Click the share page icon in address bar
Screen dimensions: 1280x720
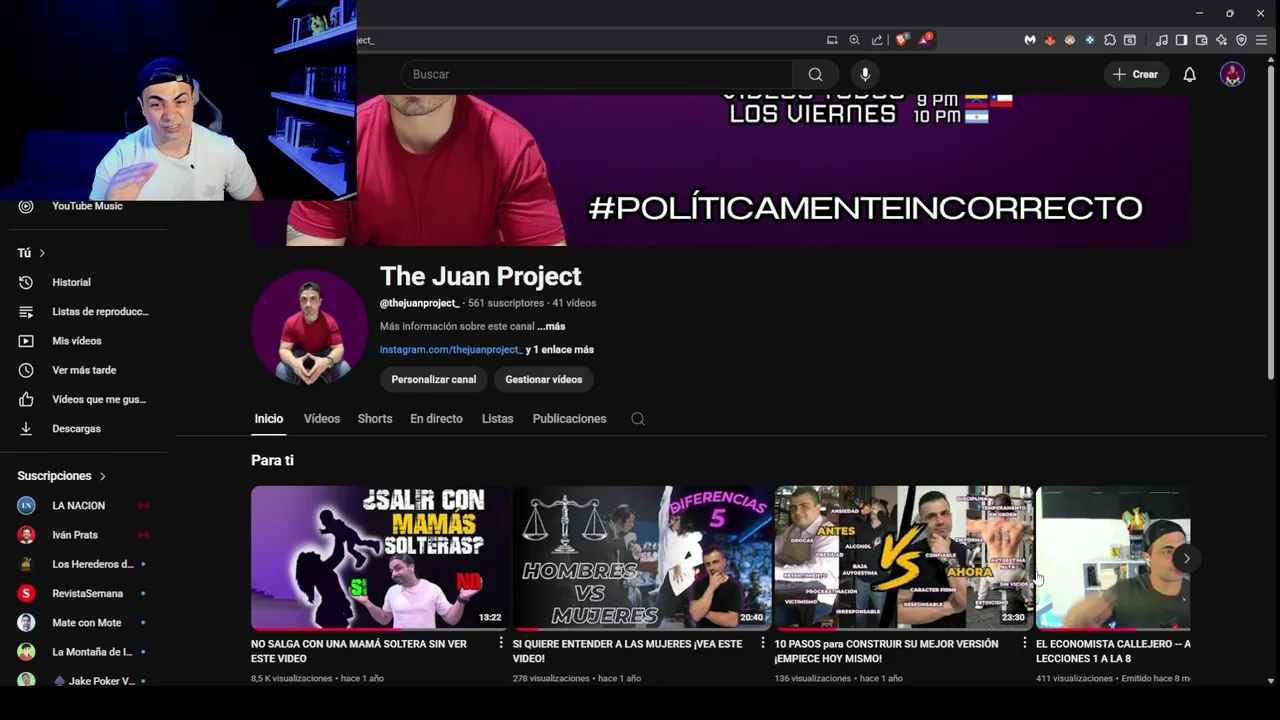pyautogui.click(x=877, y=40)
